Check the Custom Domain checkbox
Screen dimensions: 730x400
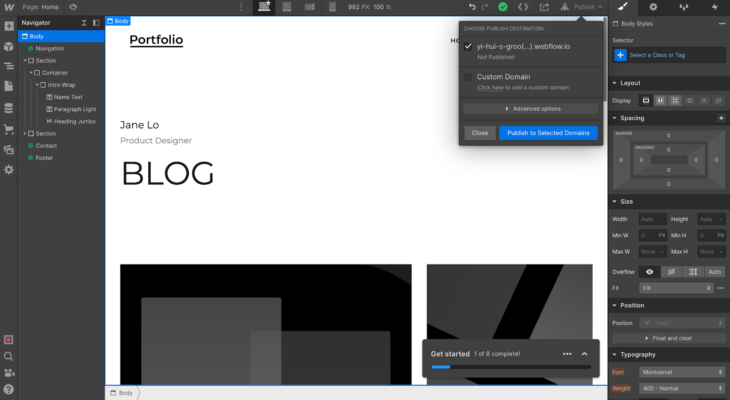point(468,77)
